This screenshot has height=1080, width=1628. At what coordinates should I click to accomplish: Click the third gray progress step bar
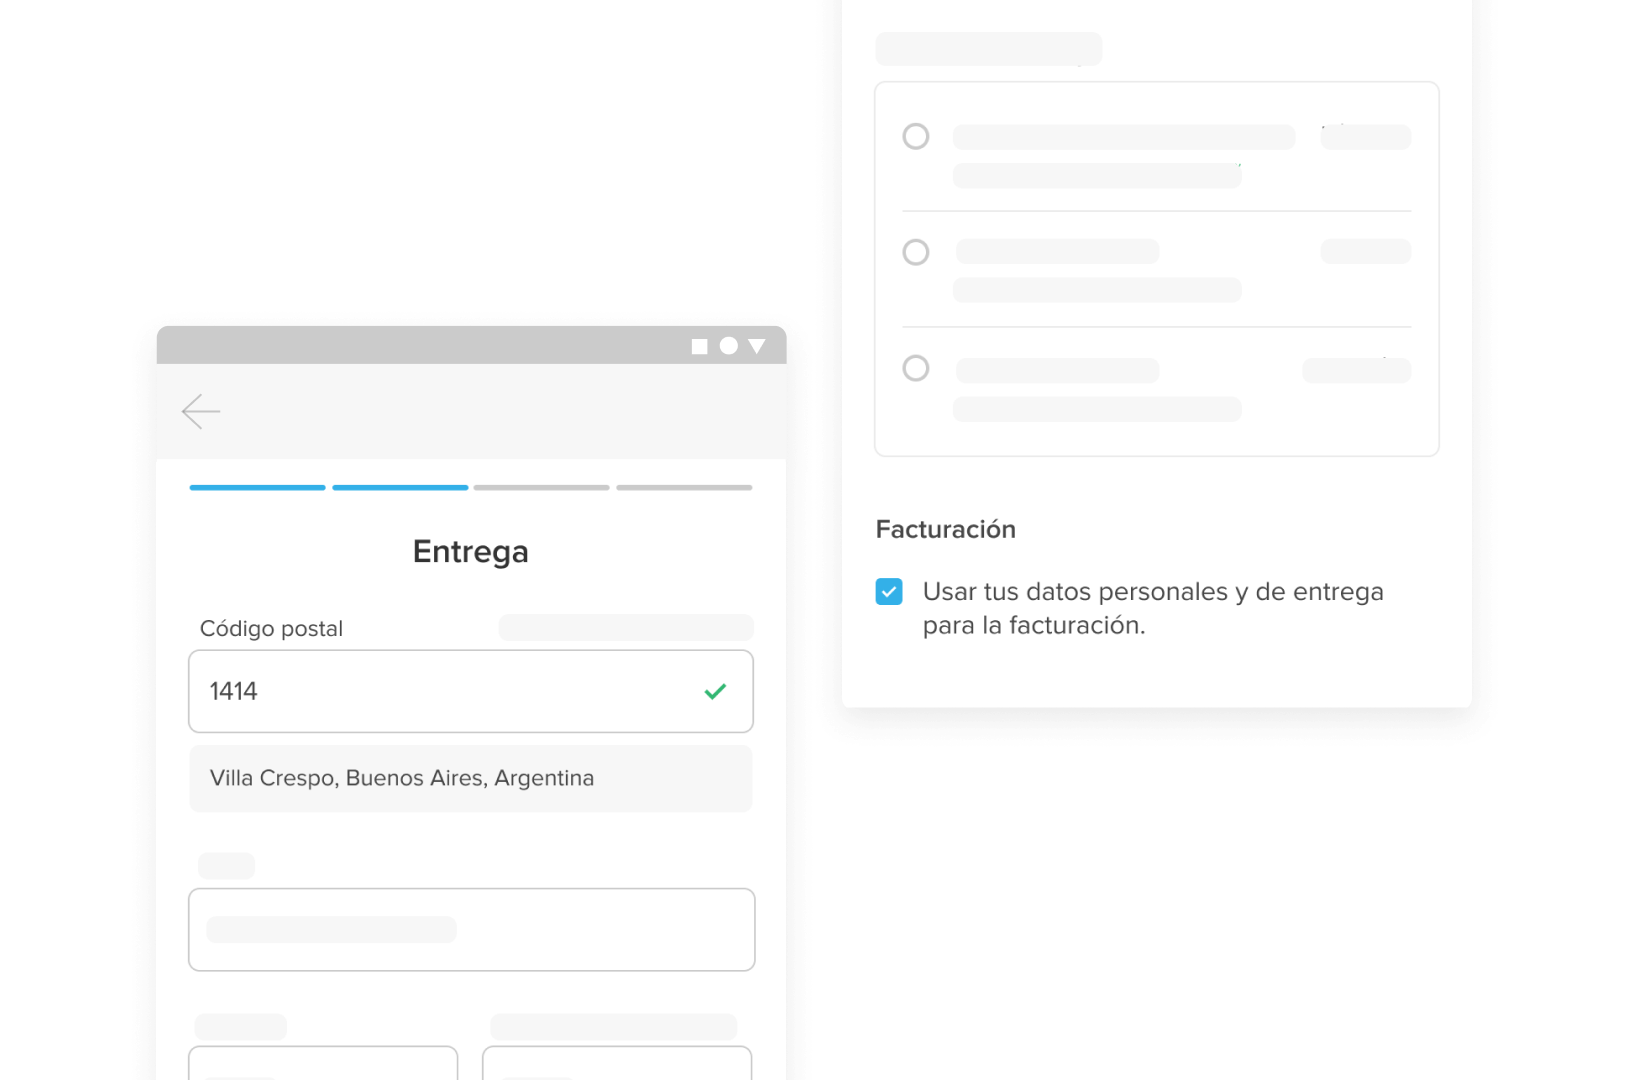(542, 487)
